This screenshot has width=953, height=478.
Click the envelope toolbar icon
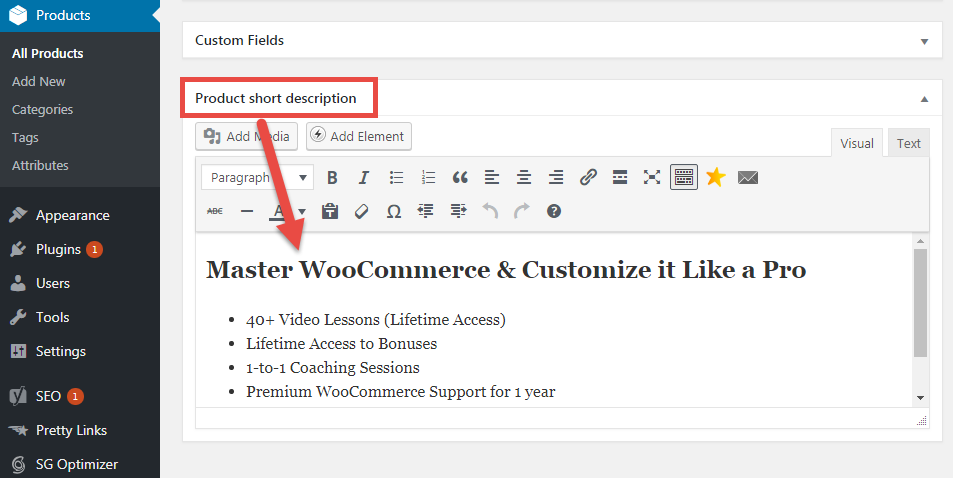coord(748,178)
